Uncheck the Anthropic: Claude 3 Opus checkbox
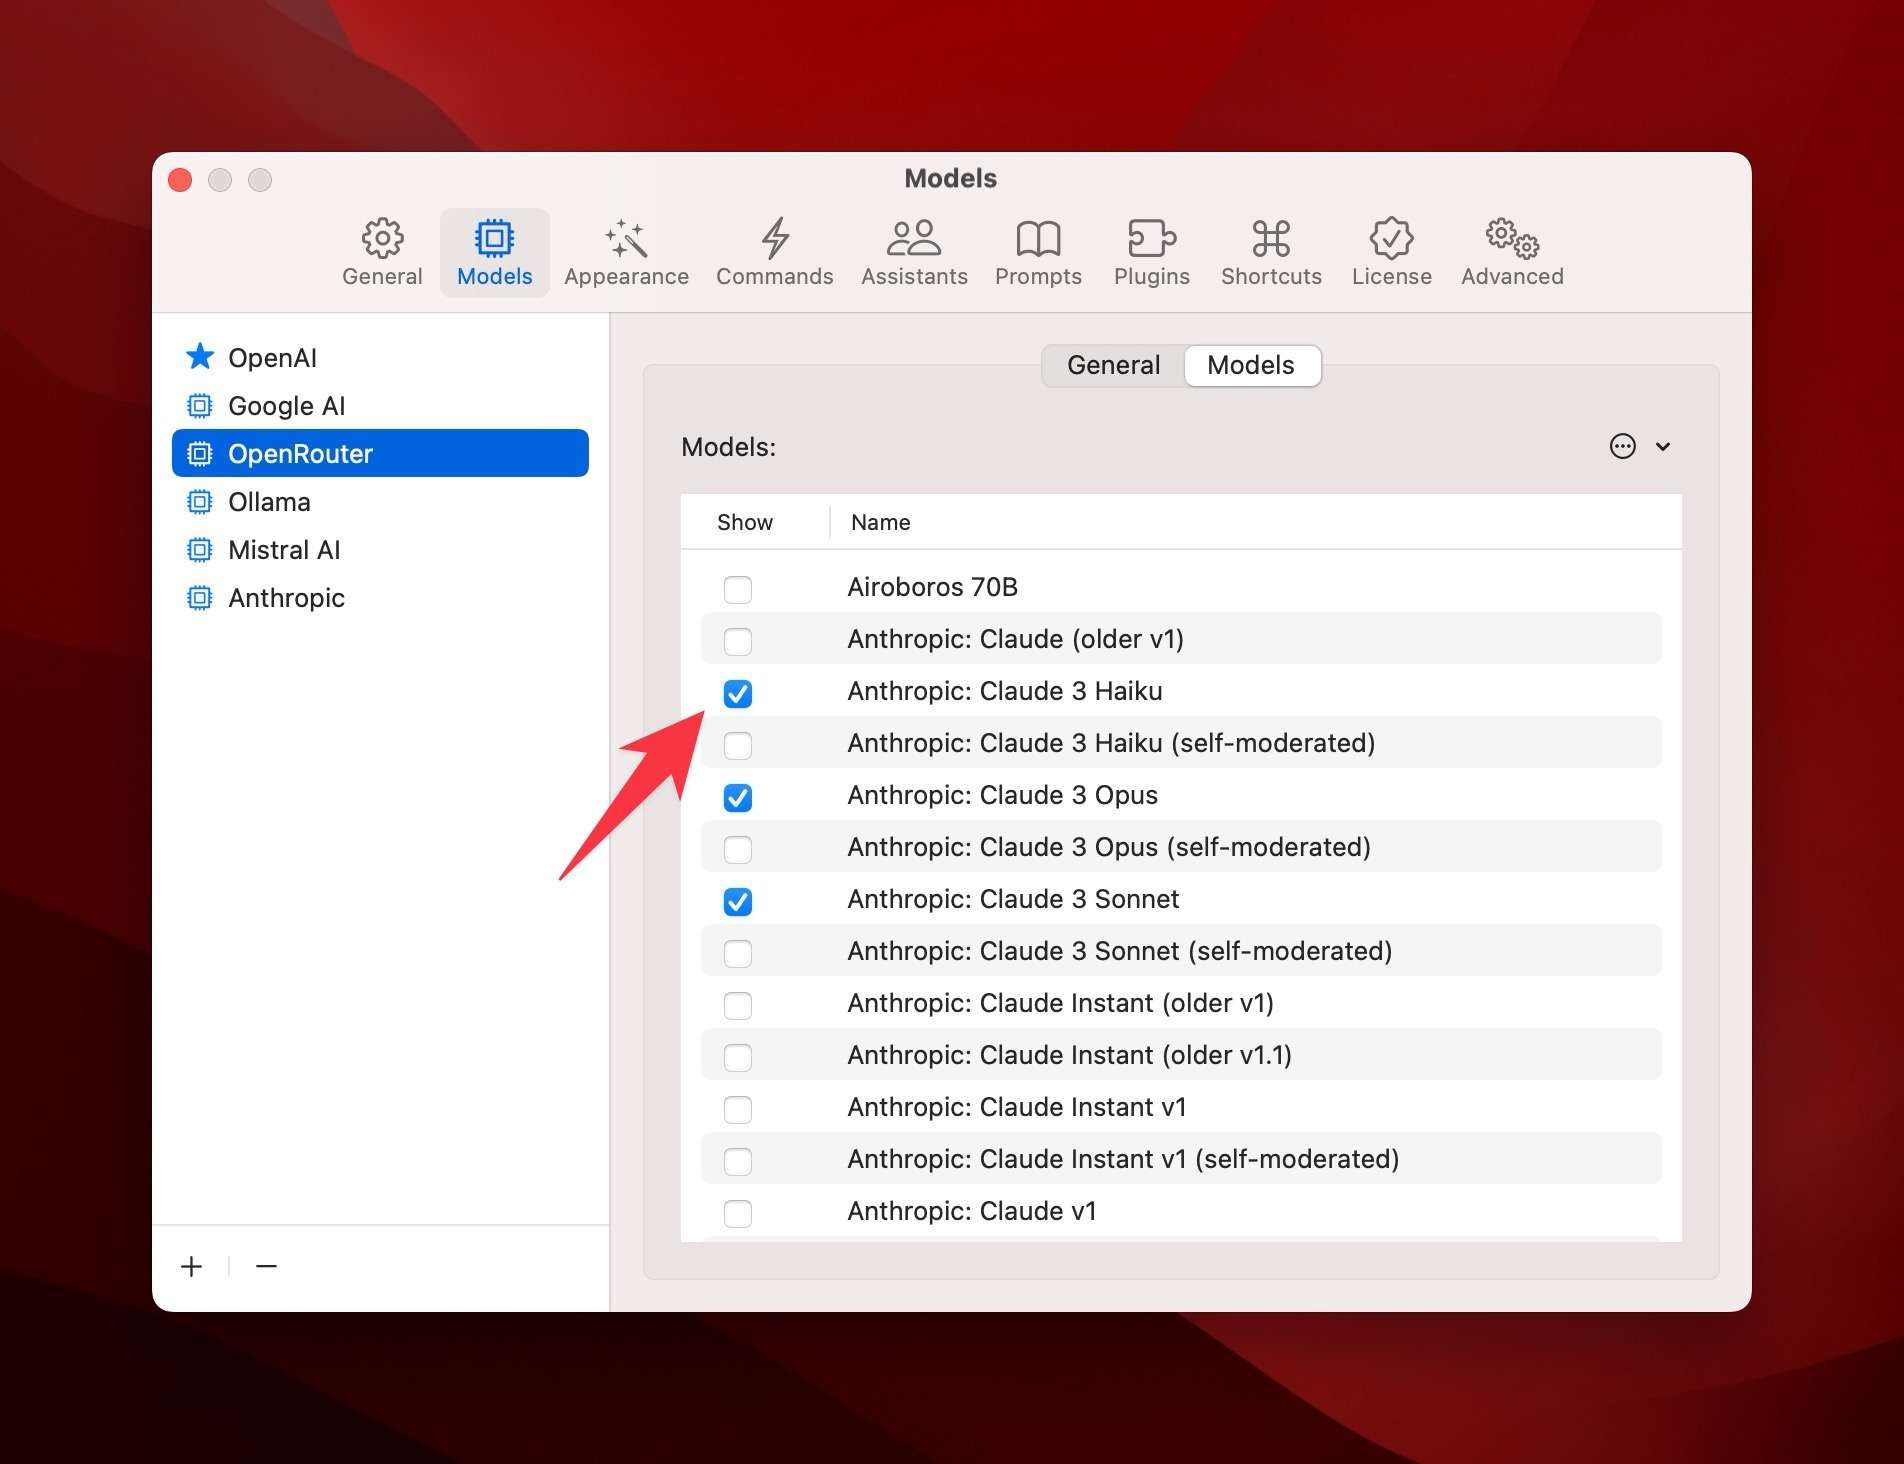This screenshot has height=1464, width=1904. pos(738,797)
